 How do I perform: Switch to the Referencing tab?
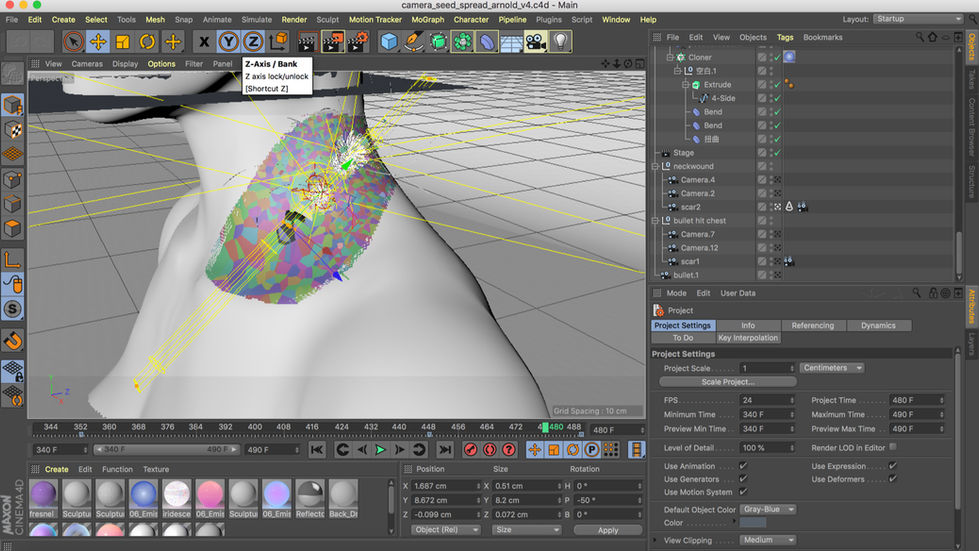click(x=812, y=326)
